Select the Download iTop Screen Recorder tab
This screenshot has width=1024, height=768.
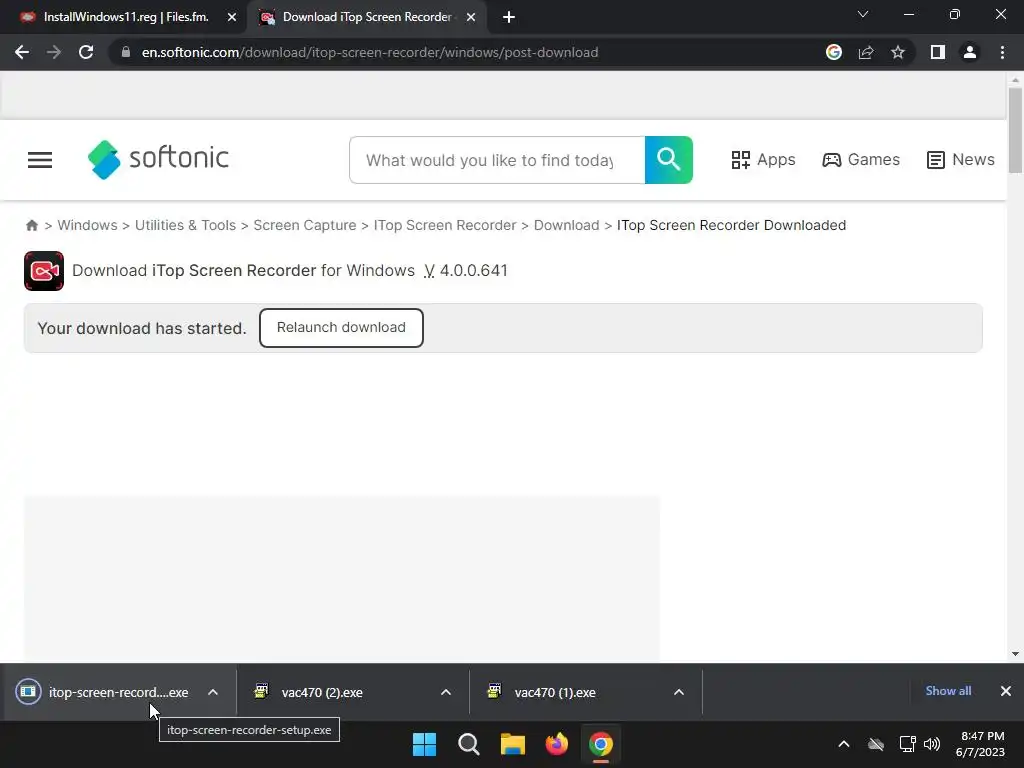point(366,17)
